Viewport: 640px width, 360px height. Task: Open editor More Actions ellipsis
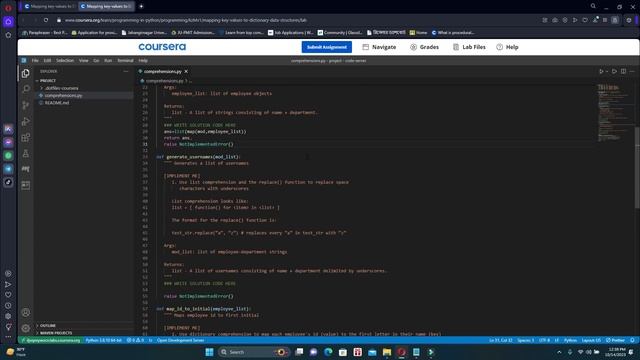tap(632, 71)
